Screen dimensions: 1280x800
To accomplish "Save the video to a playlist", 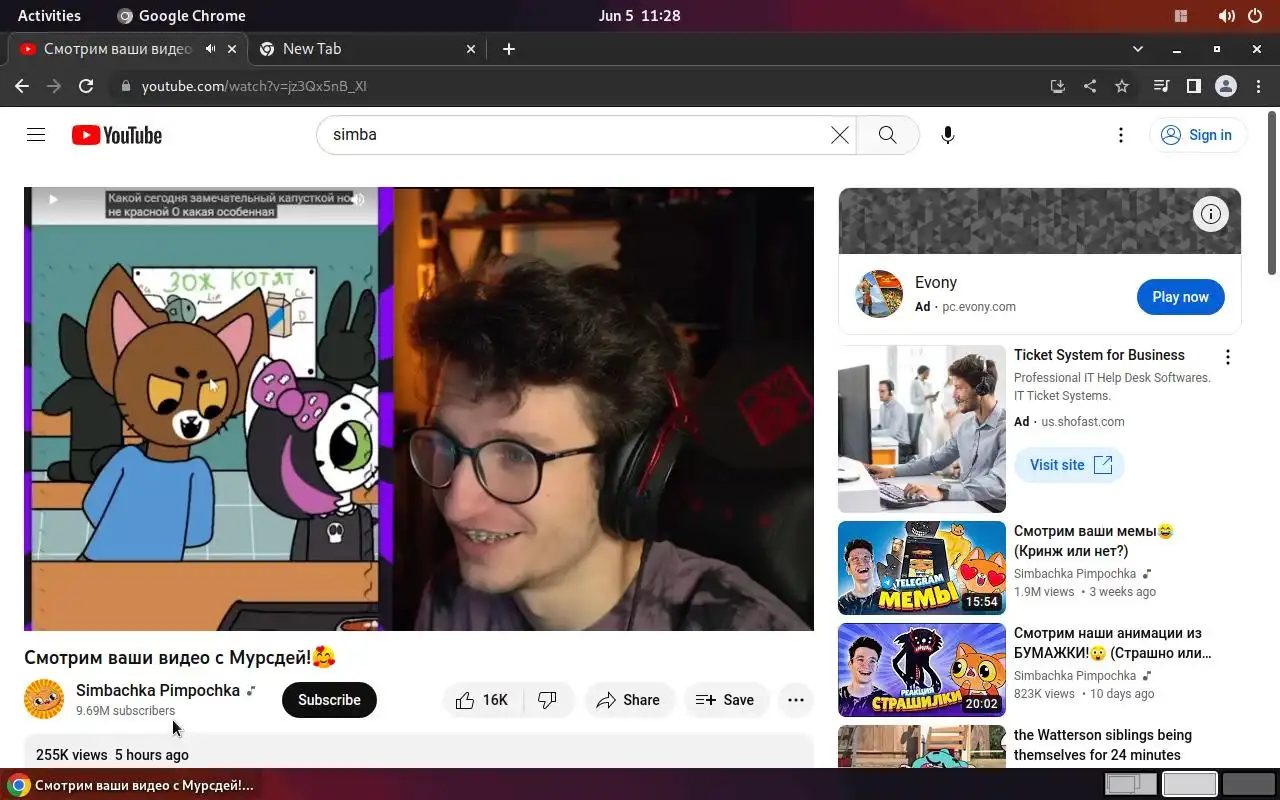I will 726,700.
